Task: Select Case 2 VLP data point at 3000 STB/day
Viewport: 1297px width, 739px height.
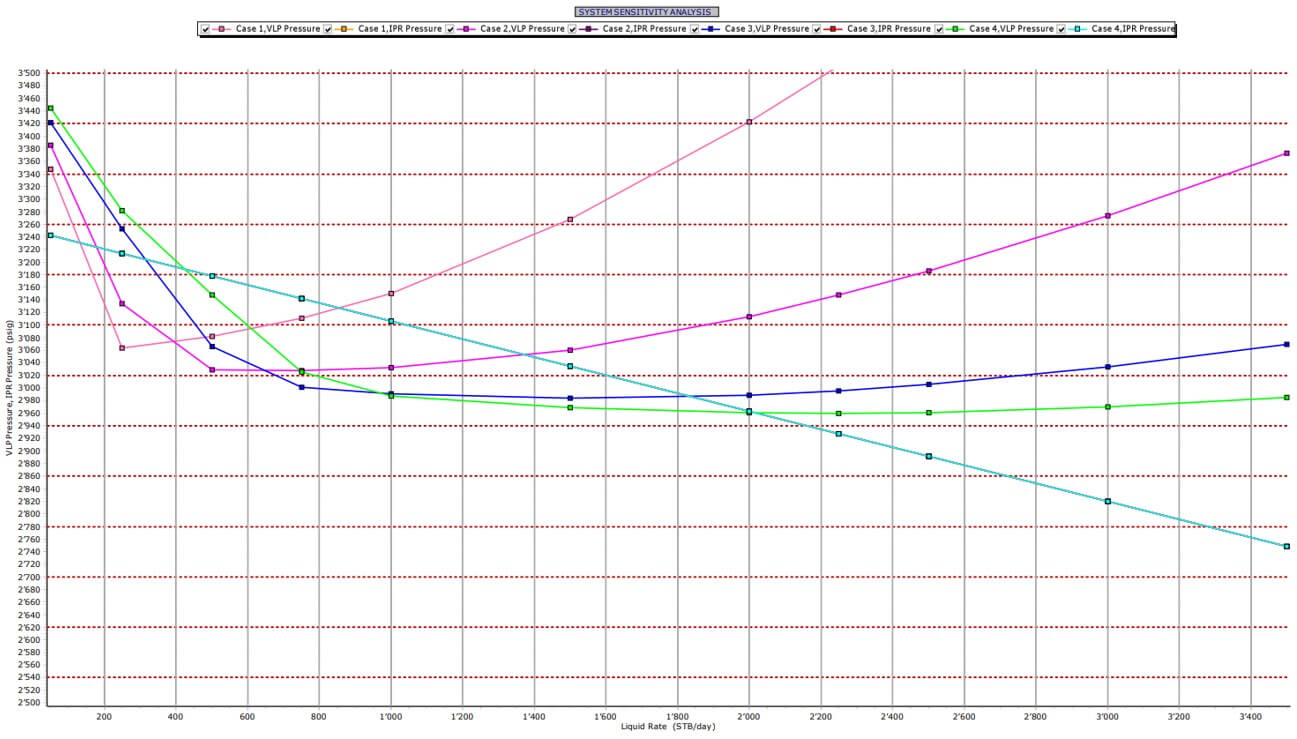Action: tap(1107, 216)
